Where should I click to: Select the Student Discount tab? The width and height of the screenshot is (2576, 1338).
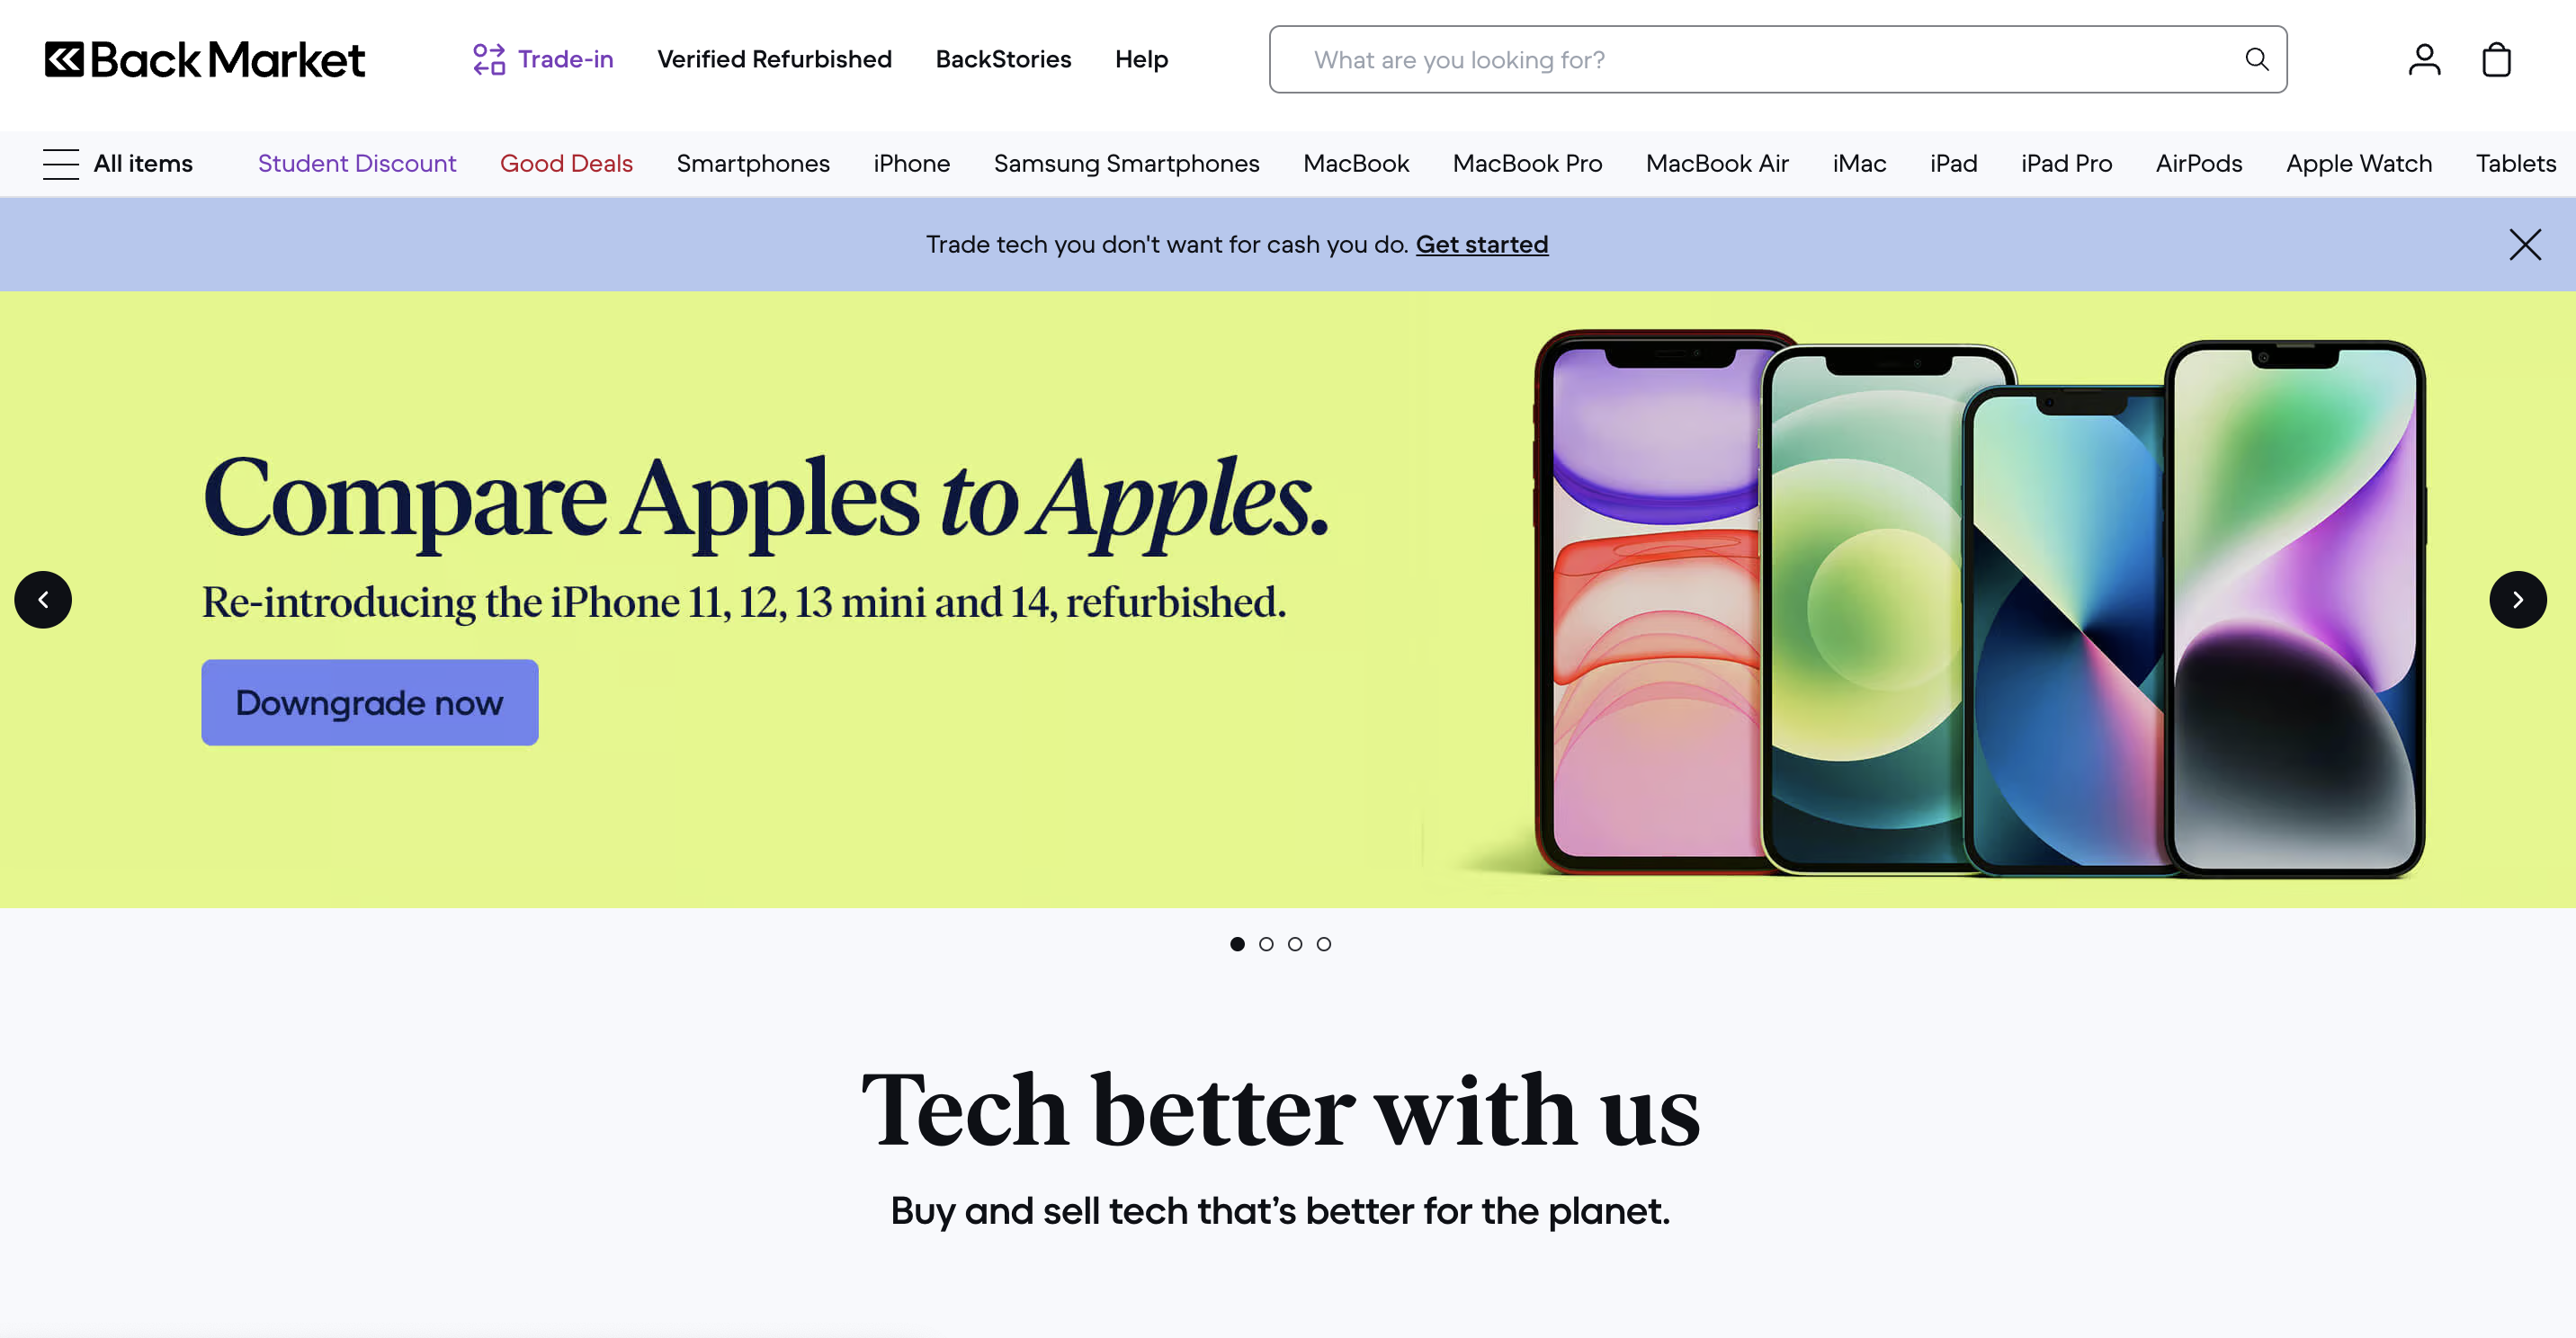tap(356, 164)
